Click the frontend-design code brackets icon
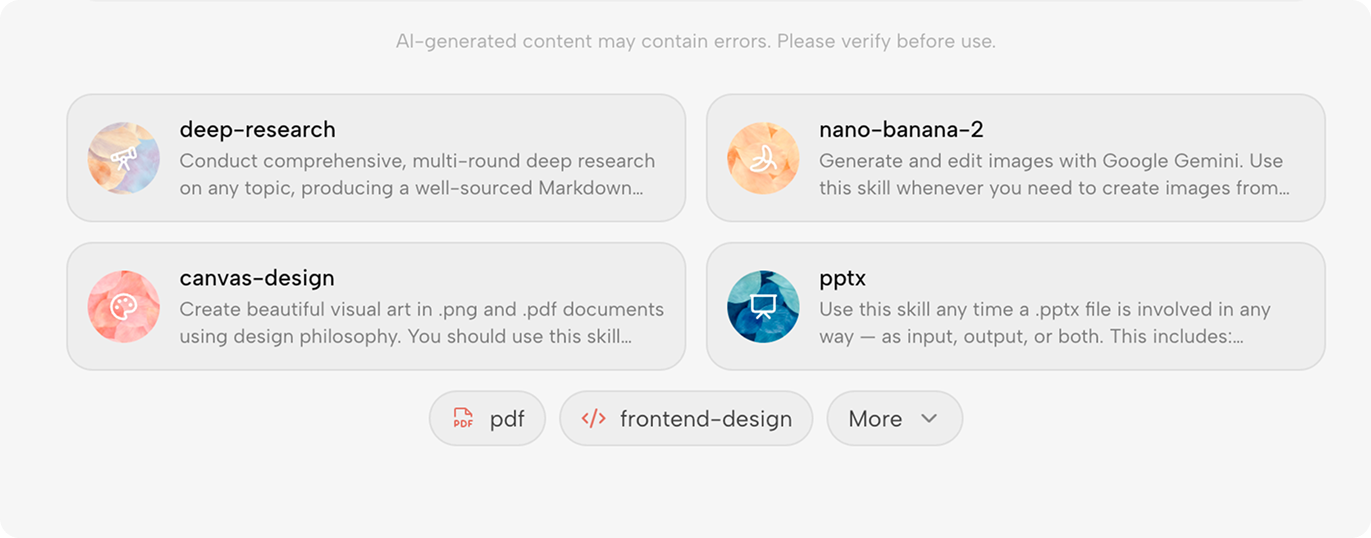1371x538 pixels. pyautogui.click(x=594, y=419)
